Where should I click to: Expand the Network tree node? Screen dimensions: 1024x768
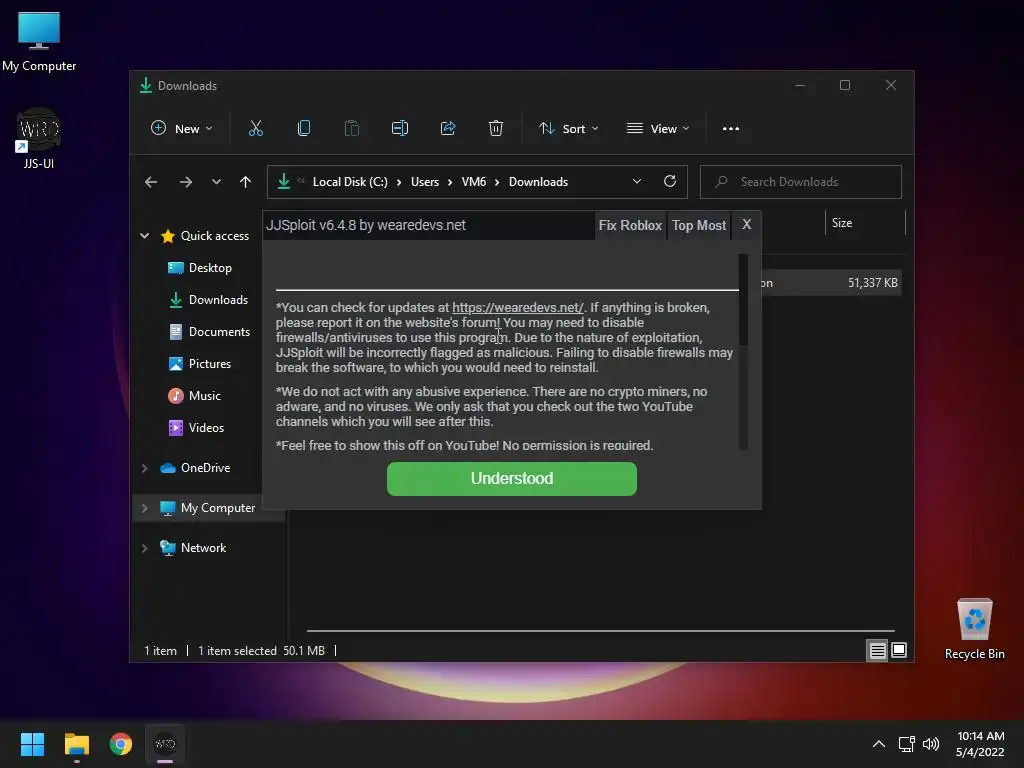[145, 548]
